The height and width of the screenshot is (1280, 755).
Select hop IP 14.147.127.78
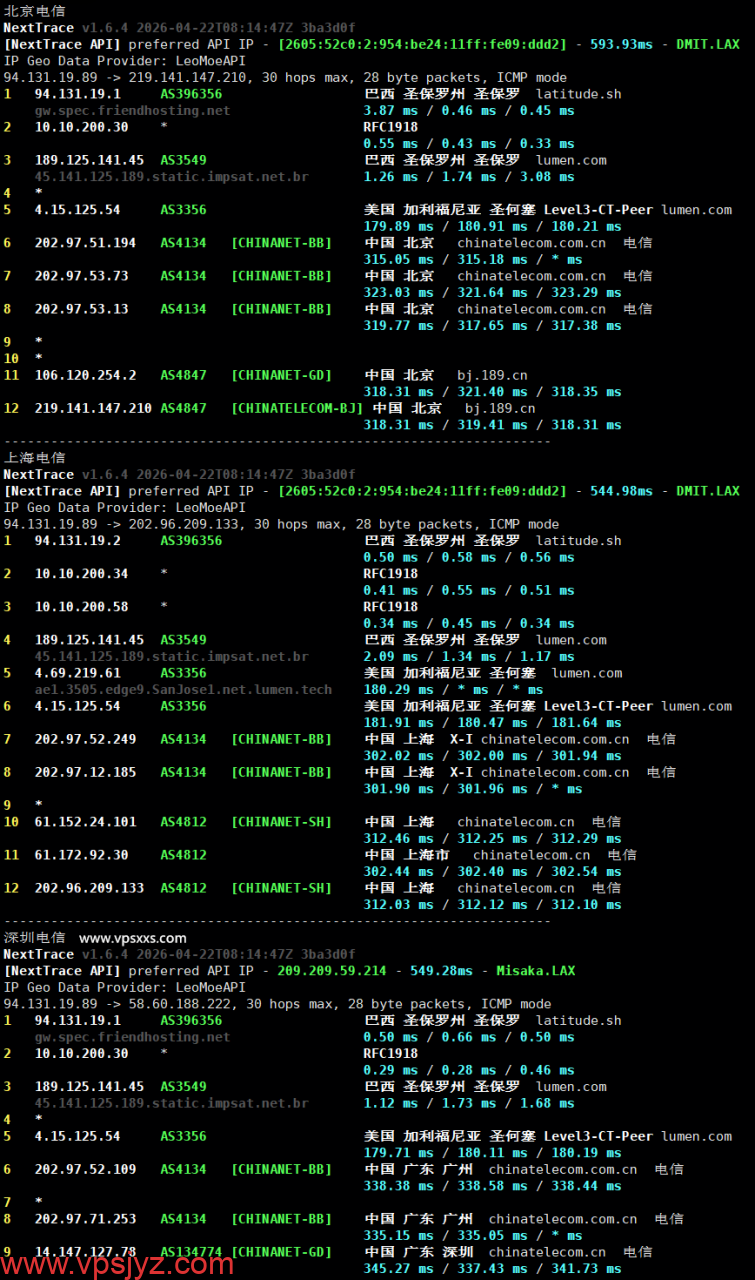pyautogui.click(x=85, y=1252)
